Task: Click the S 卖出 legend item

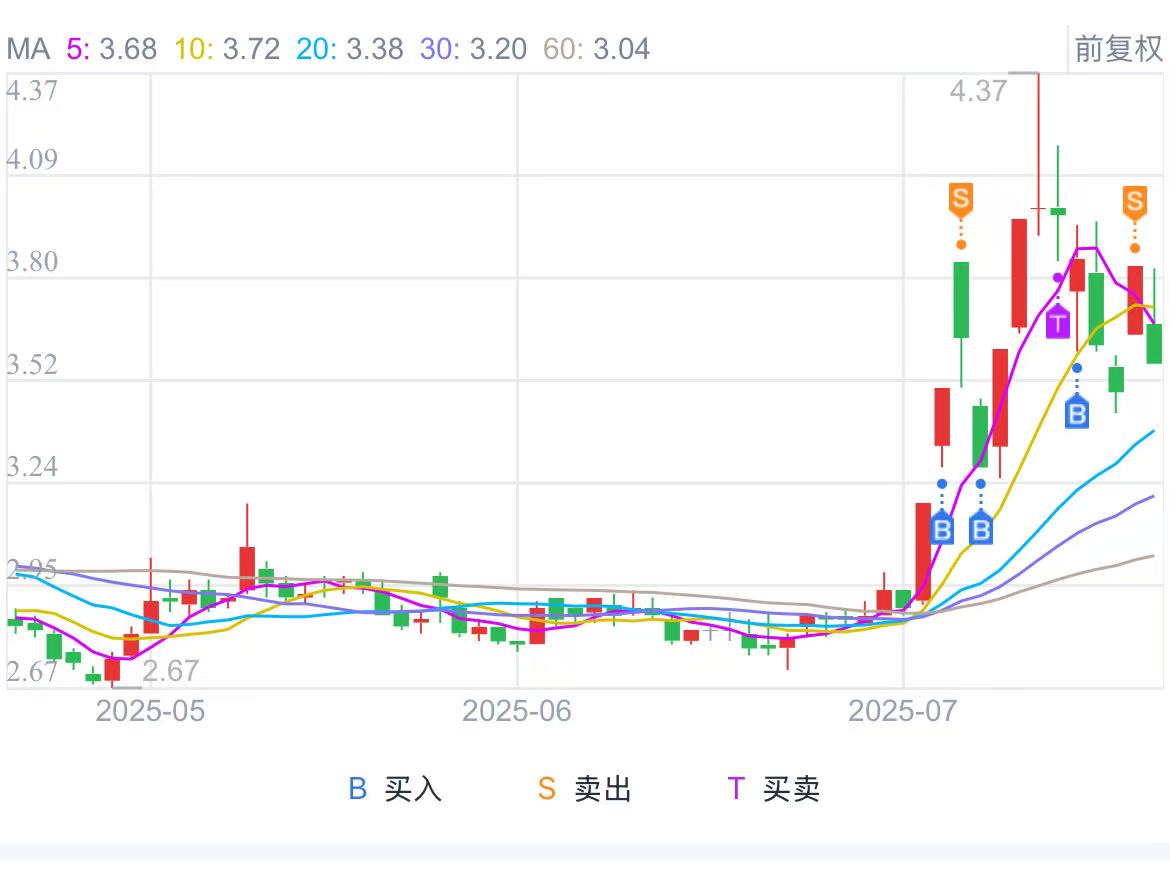Action: point(584,788)
